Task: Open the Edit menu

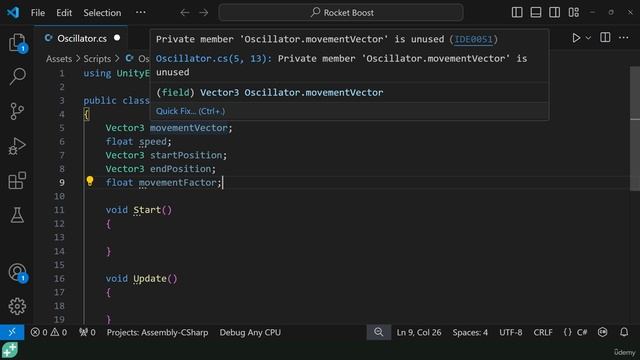Action: [x=64, y=13]
